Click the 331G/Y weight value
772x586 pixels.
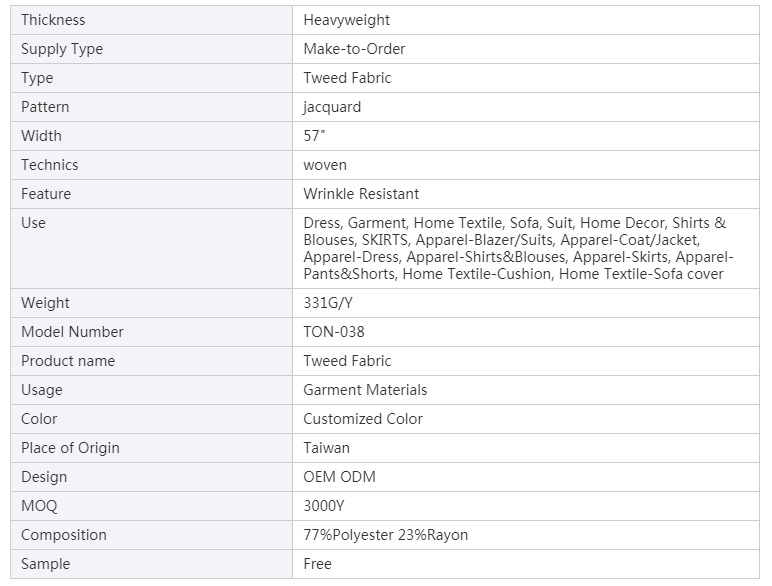(x=328, y=303)
